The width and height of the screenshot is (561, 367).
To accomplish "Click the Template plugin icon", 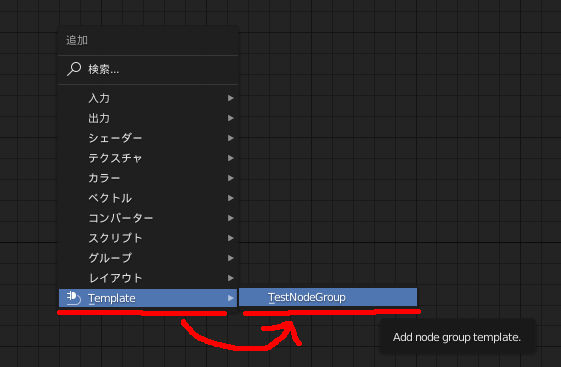I will click(x=74, y=298).
